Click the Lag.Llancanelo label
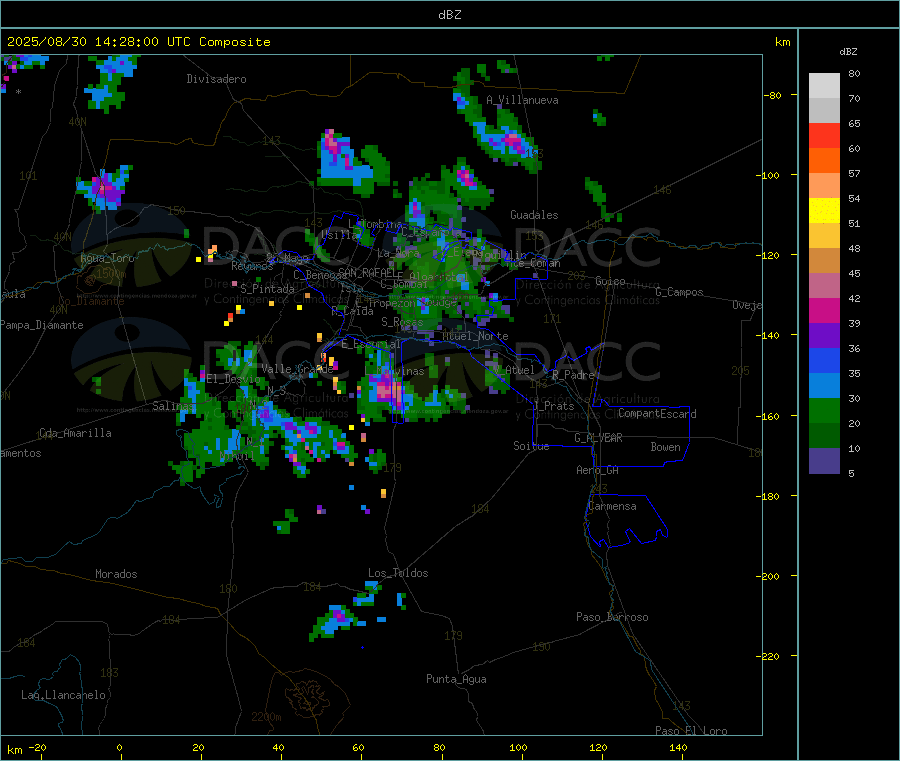Screen dimensions: 900x761 pos(64,695)
